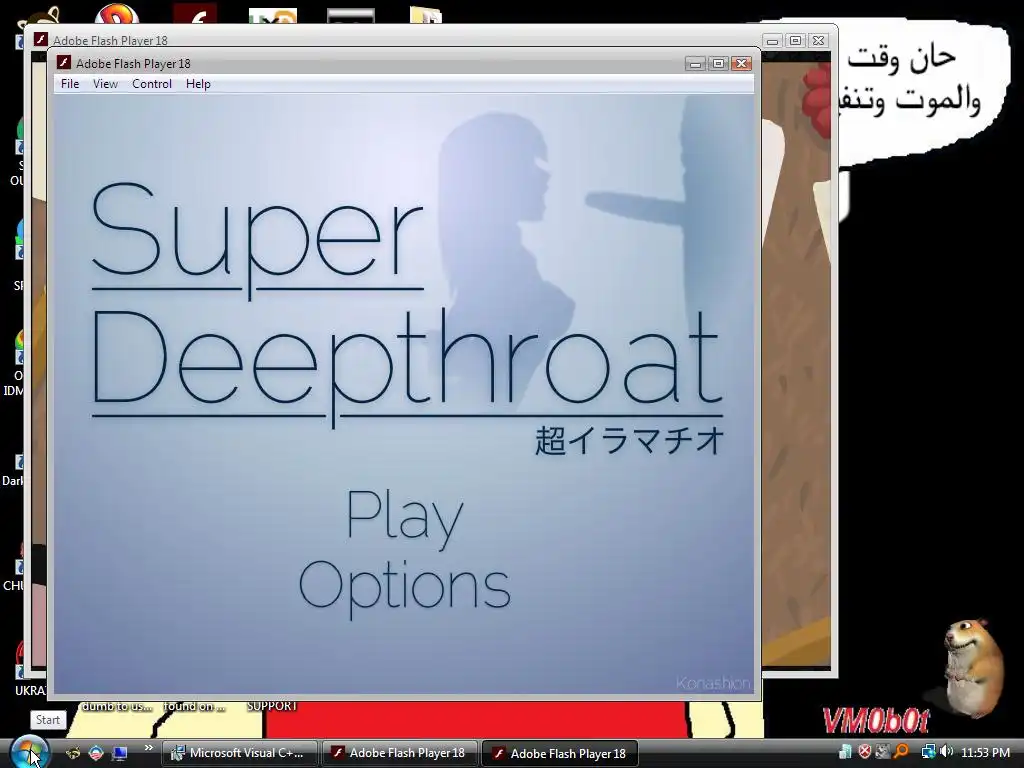The height and width of the screenshot is (768, 1024).
Task: Open the Help menu
Action: click(x=198, y=84)
